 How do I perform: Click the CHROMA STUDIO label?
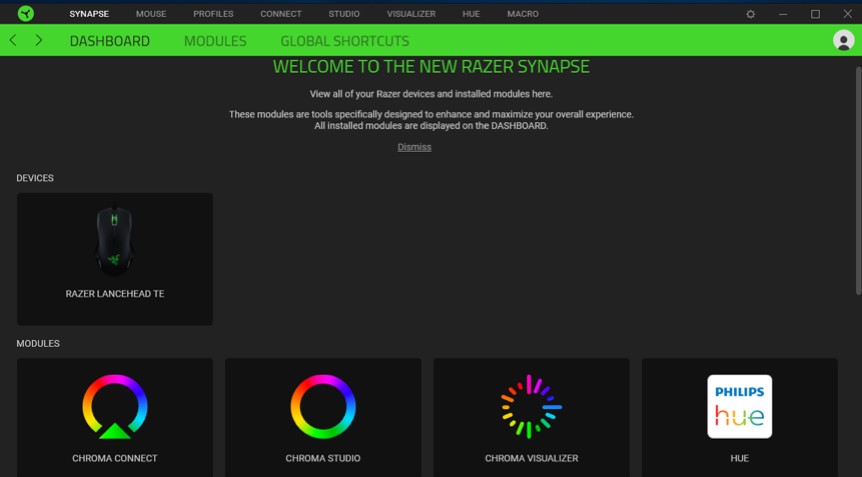click(323, 458)
